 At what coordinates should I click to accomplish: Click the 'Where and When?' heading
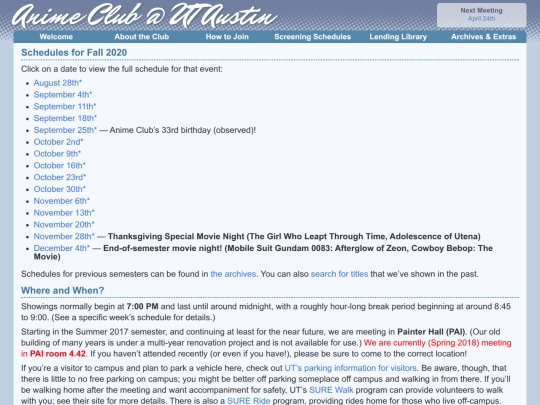pos(62,290)
